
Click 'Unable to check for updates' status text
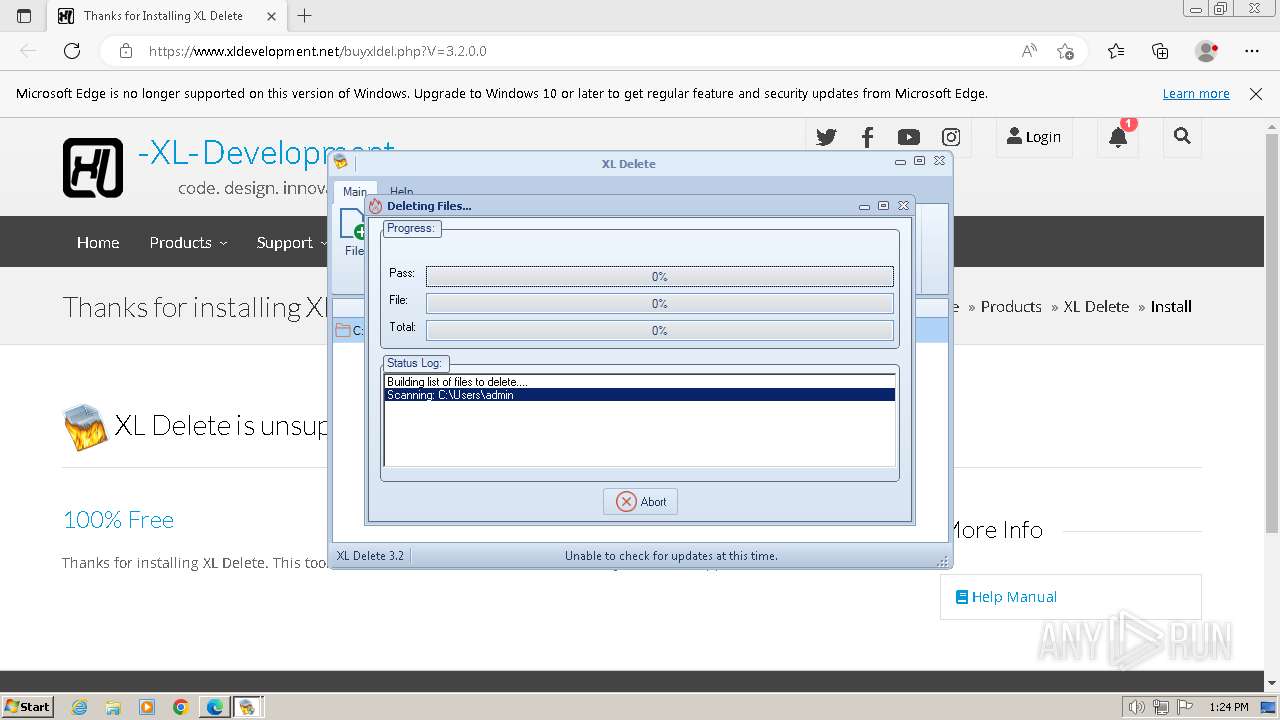tap(671, 556)
